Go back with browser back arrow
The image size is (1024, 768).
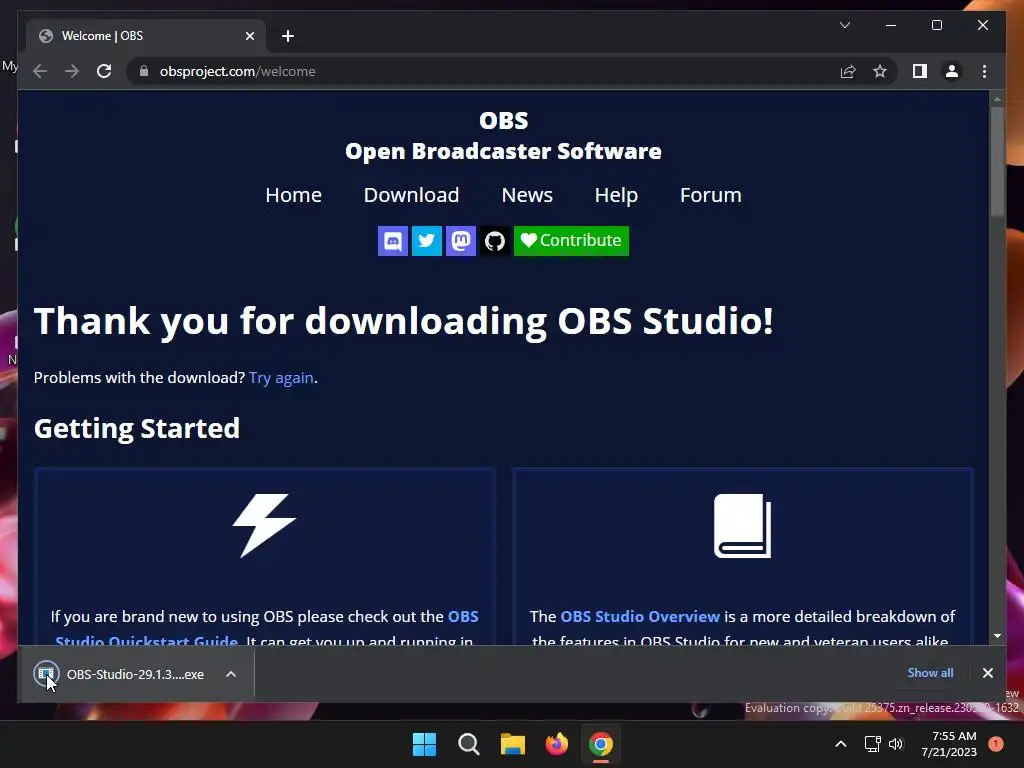40,71
